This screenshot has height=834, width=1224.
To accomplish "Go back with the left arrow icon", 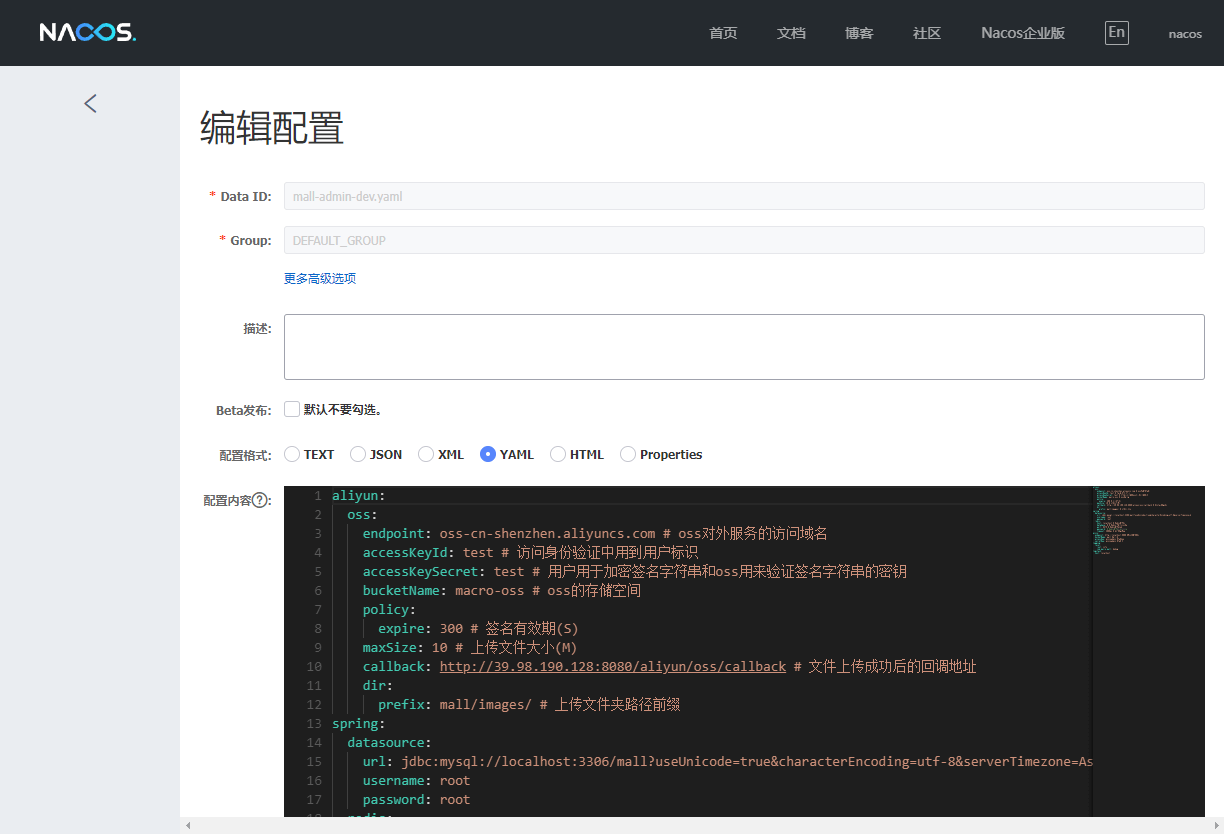I will [x=90, y=103].
